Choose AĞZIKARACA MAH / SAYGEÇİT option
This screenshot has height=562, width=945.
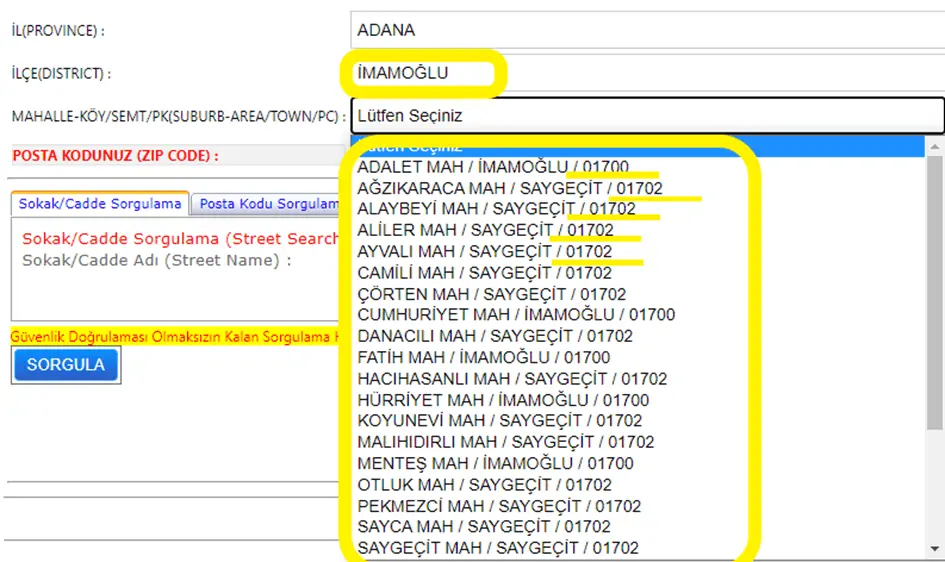click(509, 188)
